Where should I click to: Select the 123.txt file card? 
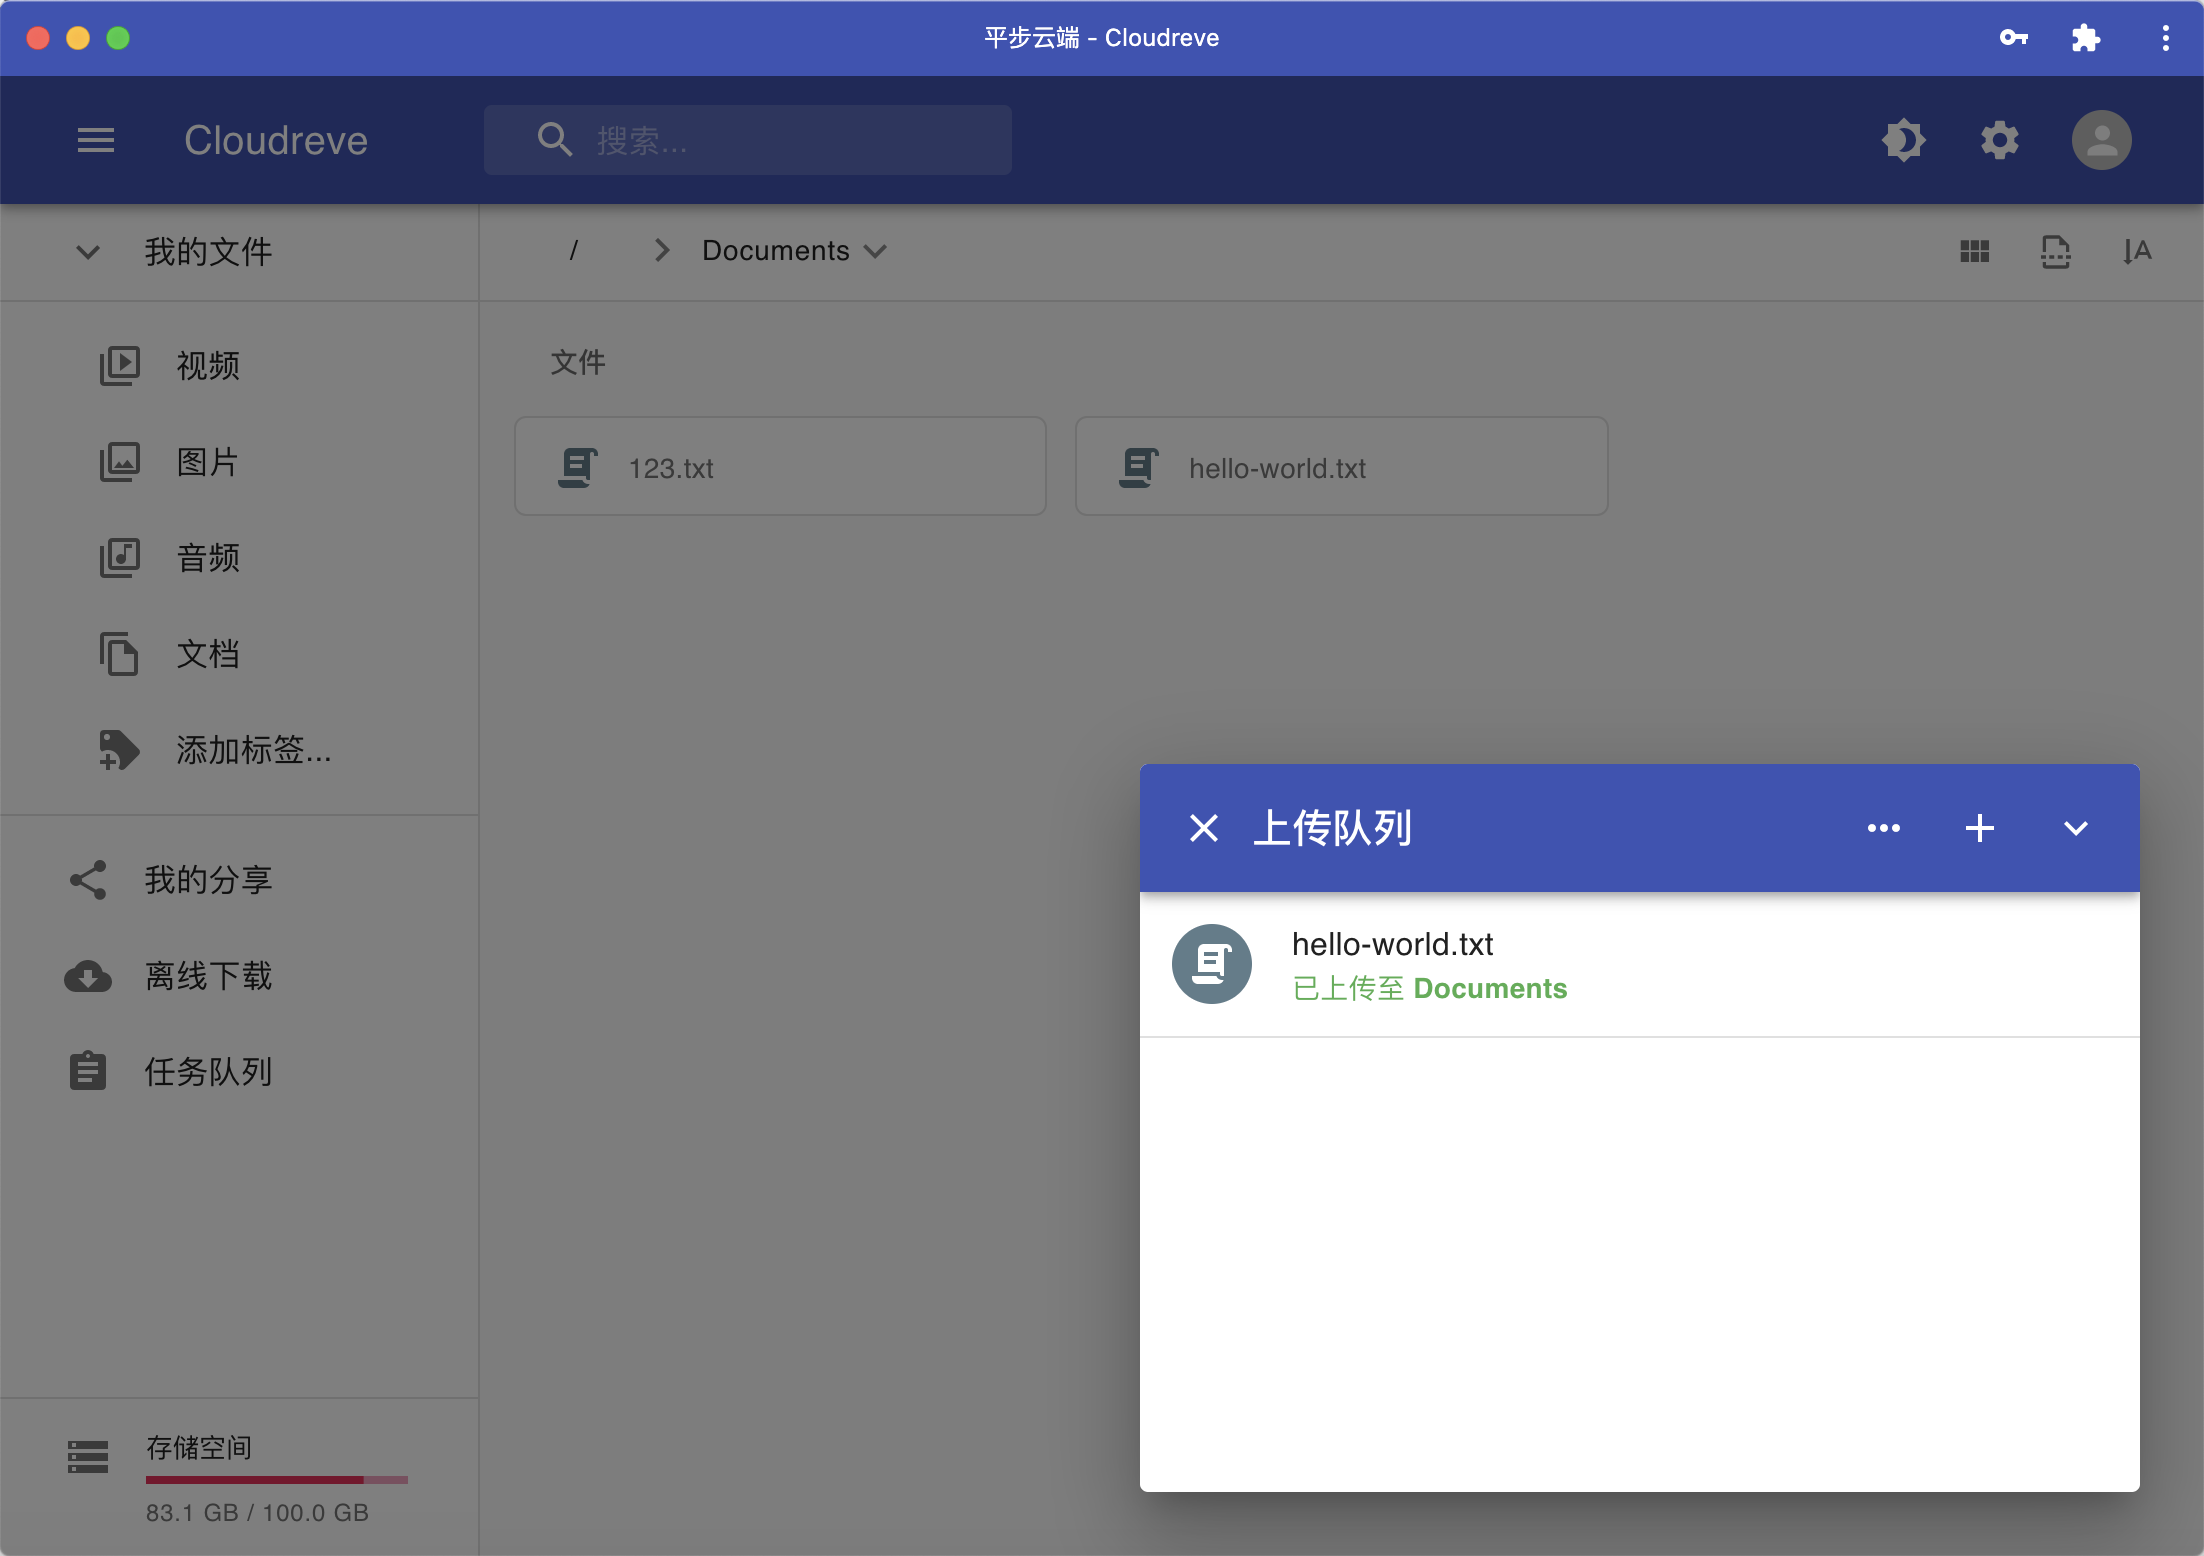(x=780, y=467)
